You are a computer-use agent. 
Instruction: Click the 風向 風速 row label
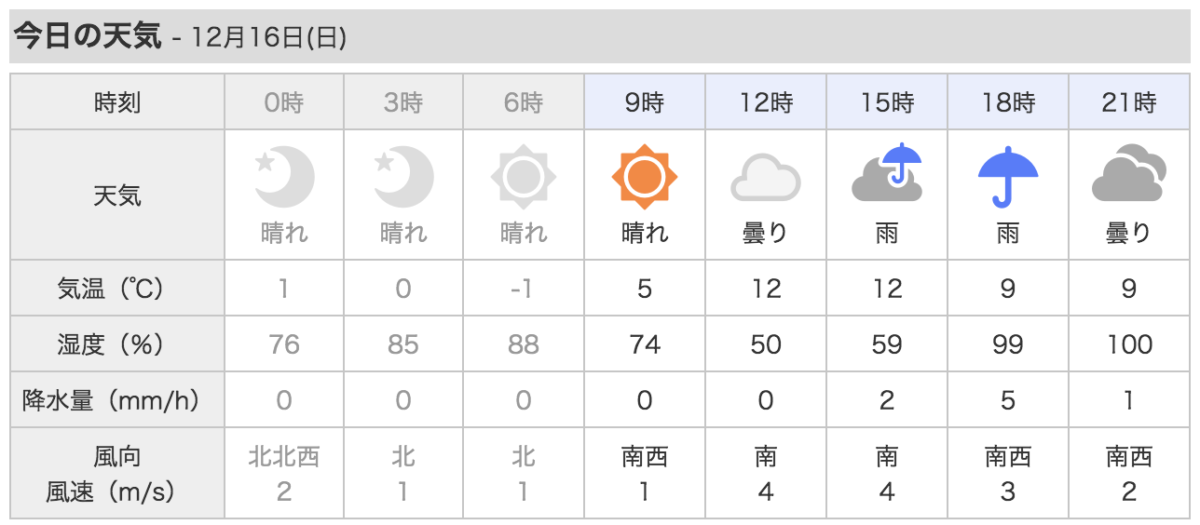coord(117,474)
